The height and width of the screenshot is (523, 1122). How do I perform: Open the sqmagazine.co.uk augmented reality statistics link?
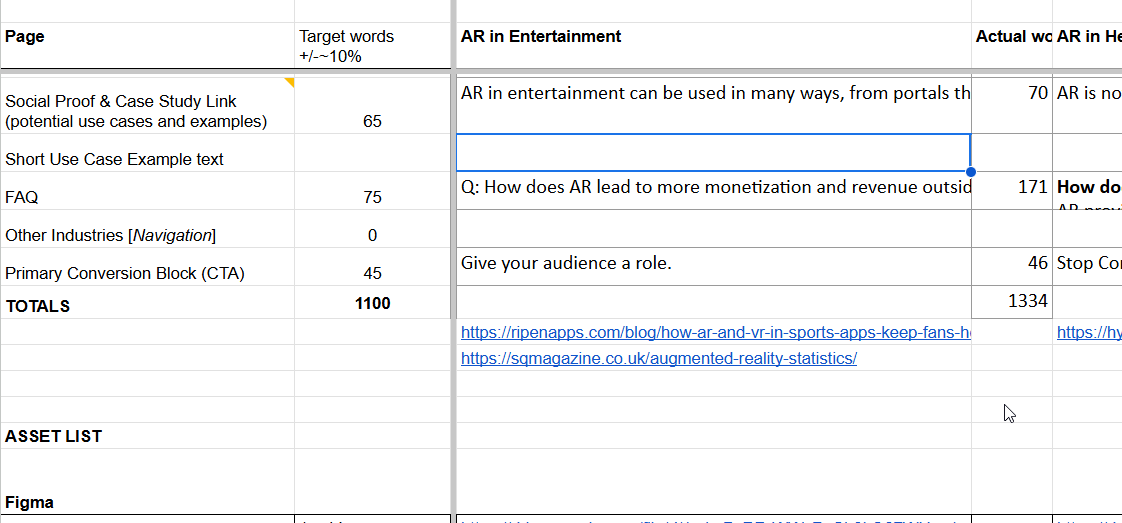click(x=658, y=358)
